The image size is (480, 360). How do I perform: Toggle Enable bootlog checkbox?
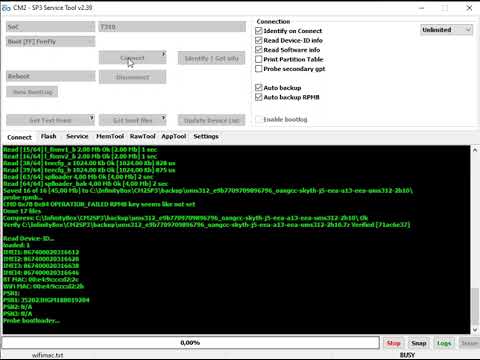point(259,119)
